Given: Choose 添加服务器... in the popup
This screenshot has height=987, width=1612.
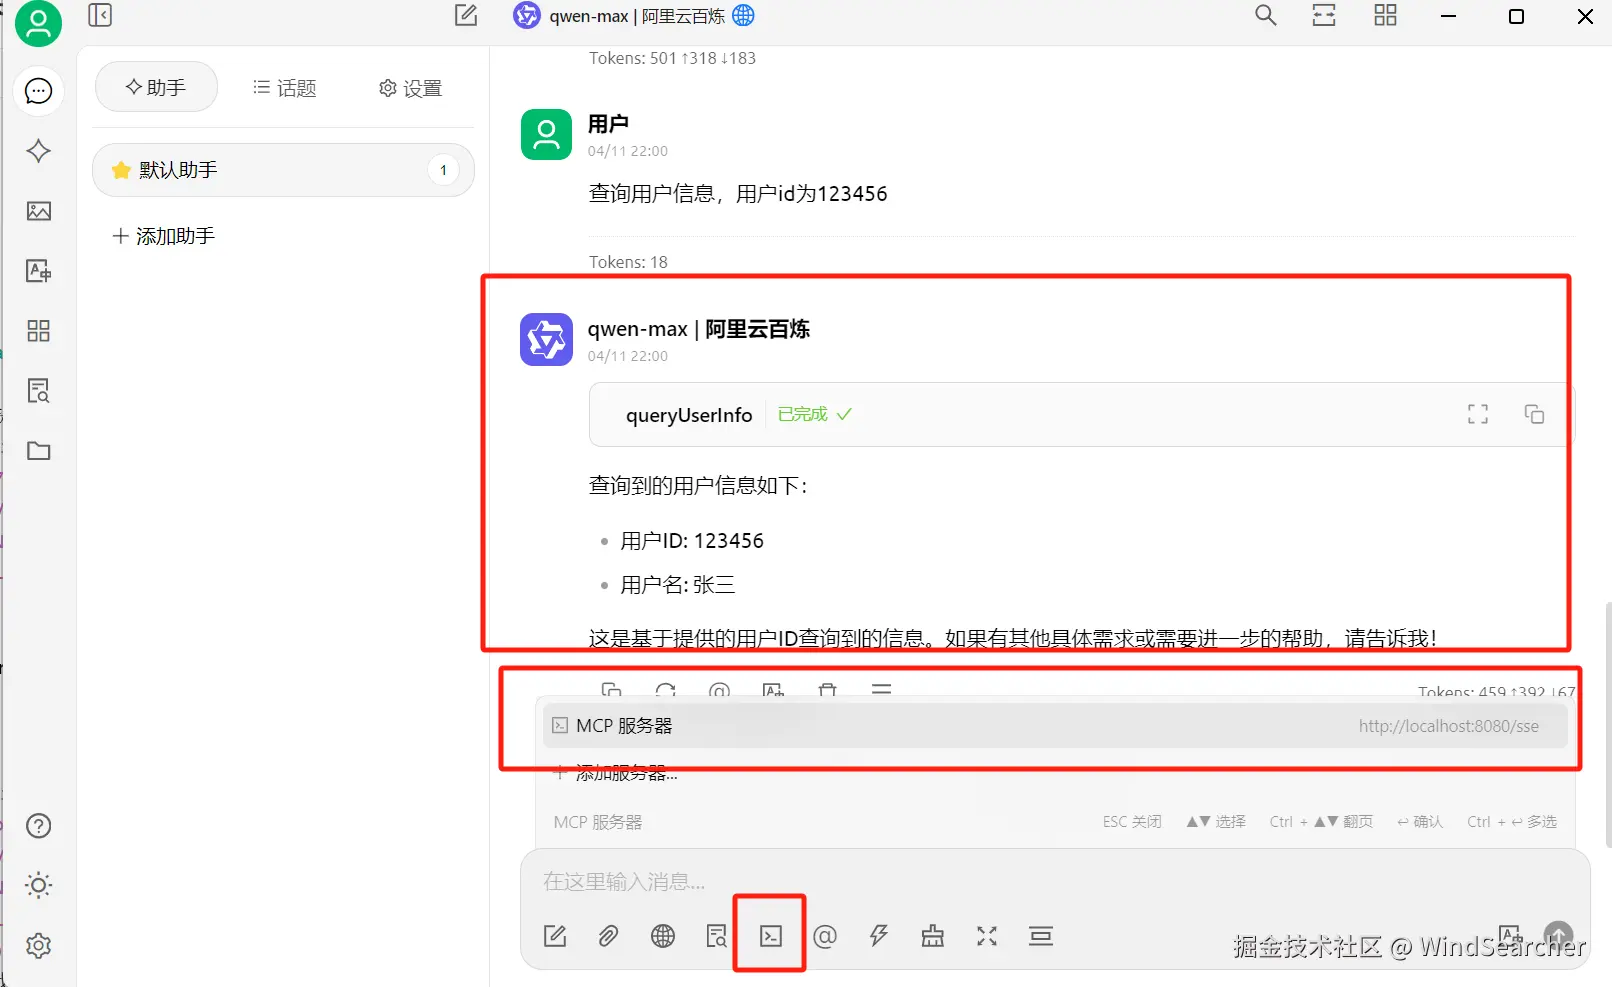Looking at the screenshot, I should (617, 772).
